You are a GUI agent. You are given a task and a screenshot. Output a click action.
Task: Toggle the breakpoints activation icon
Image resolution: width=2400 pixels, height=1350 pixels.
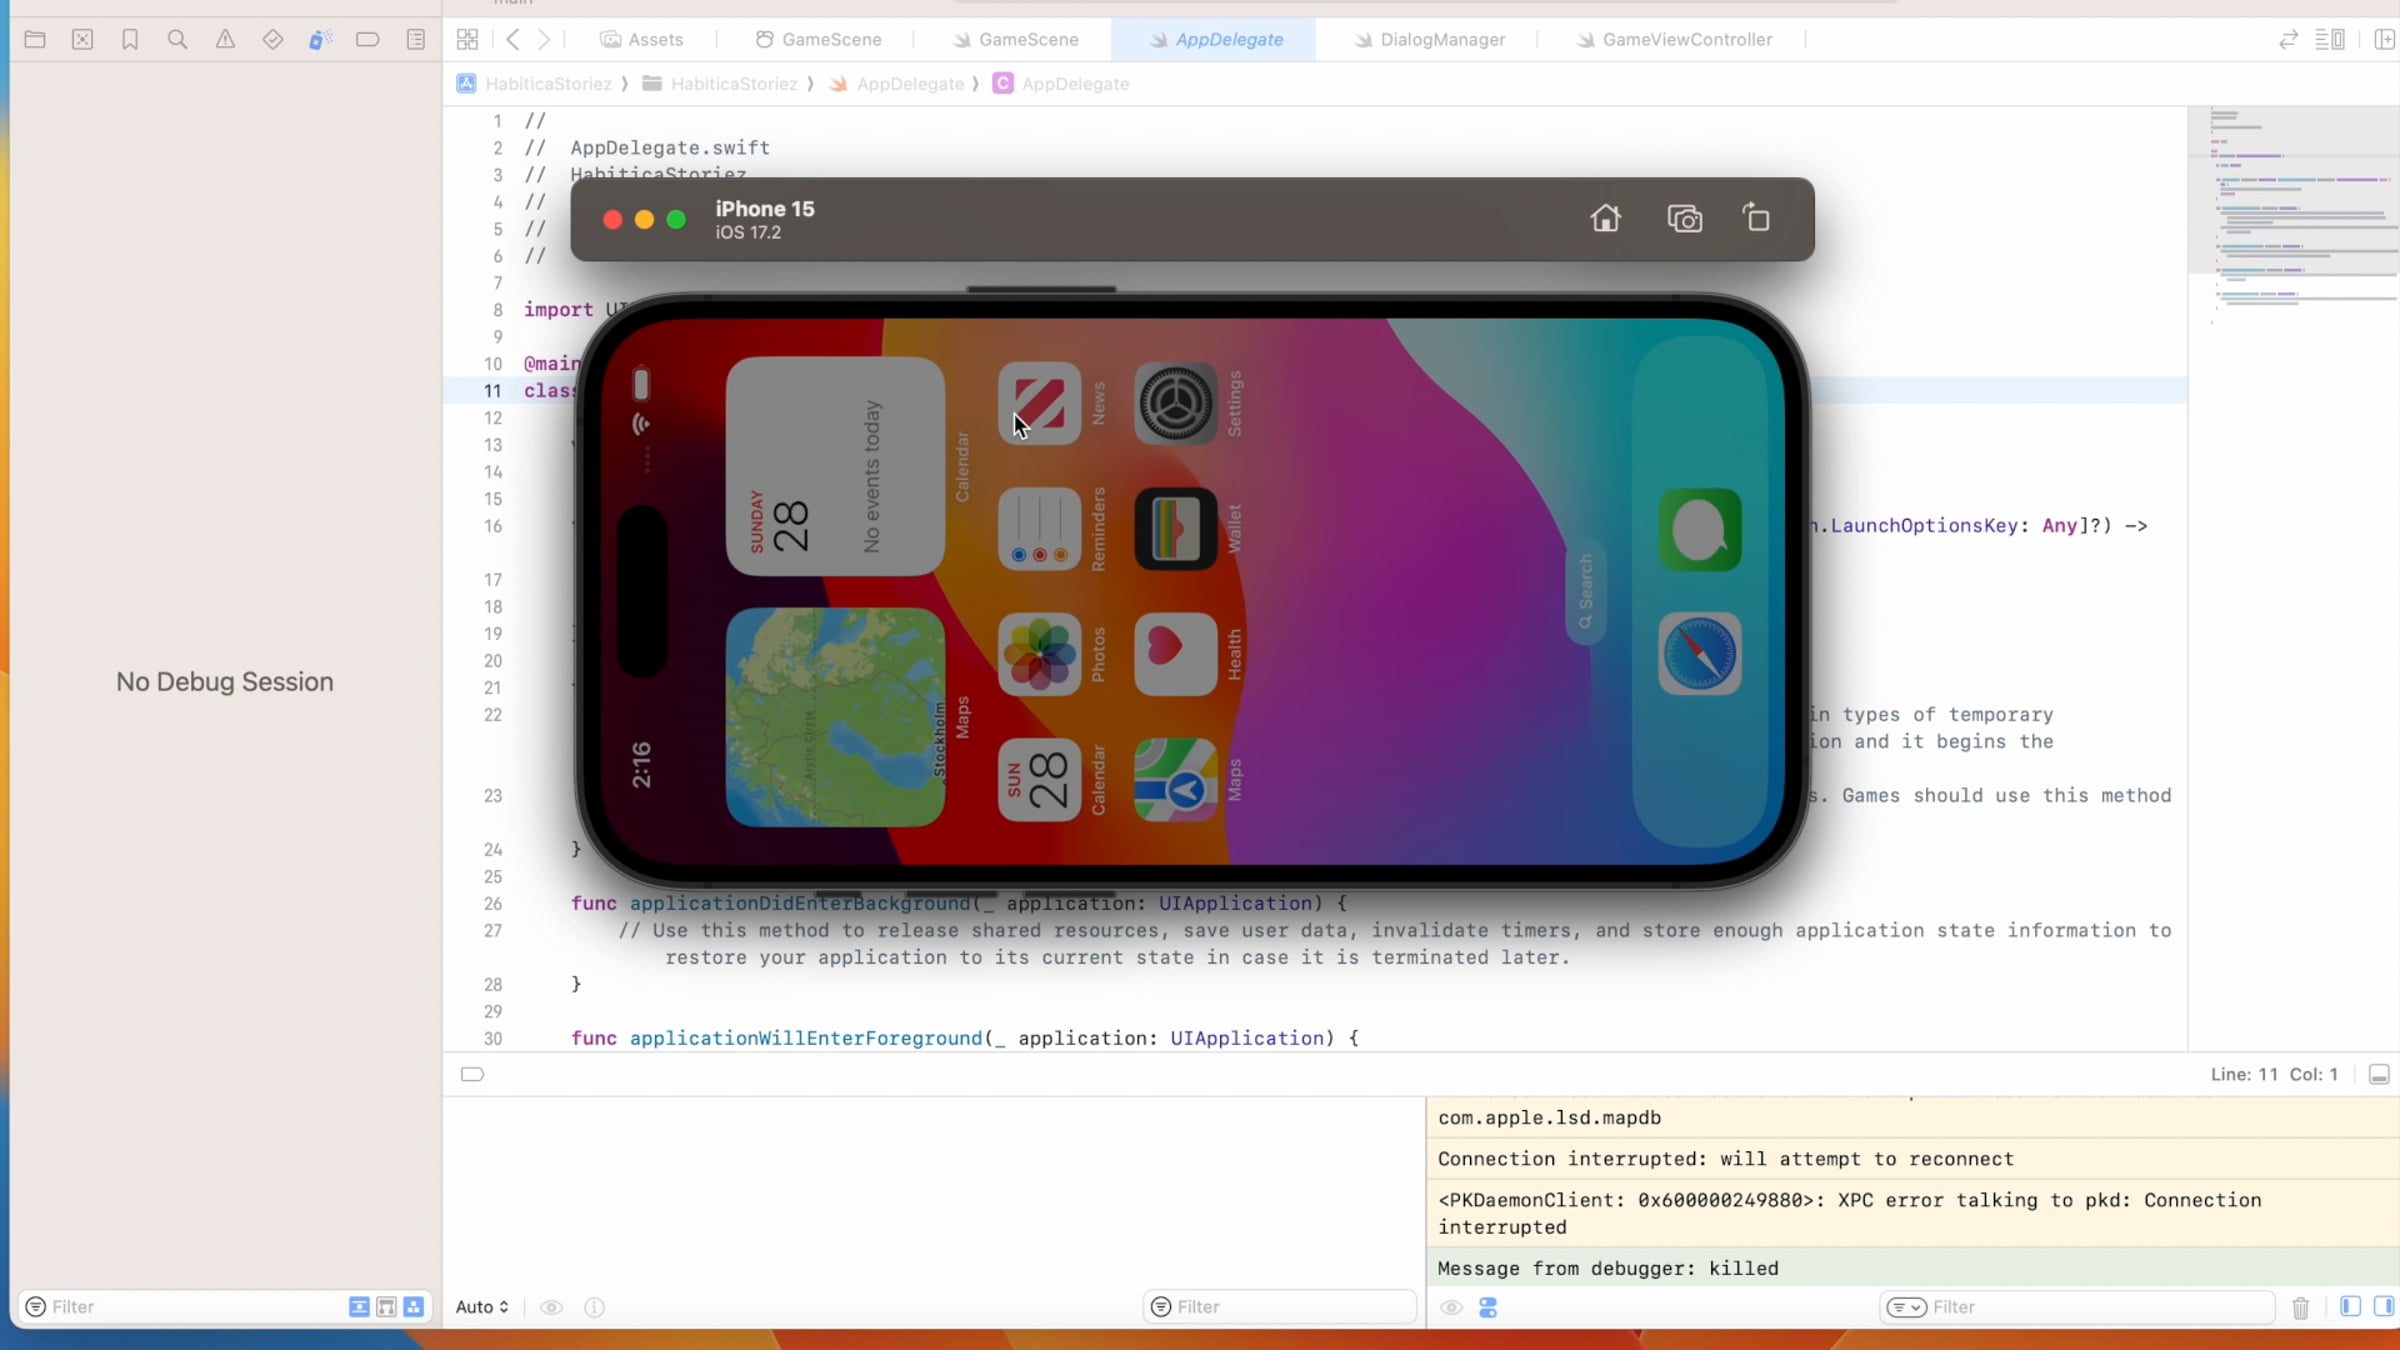(472, 1074)
